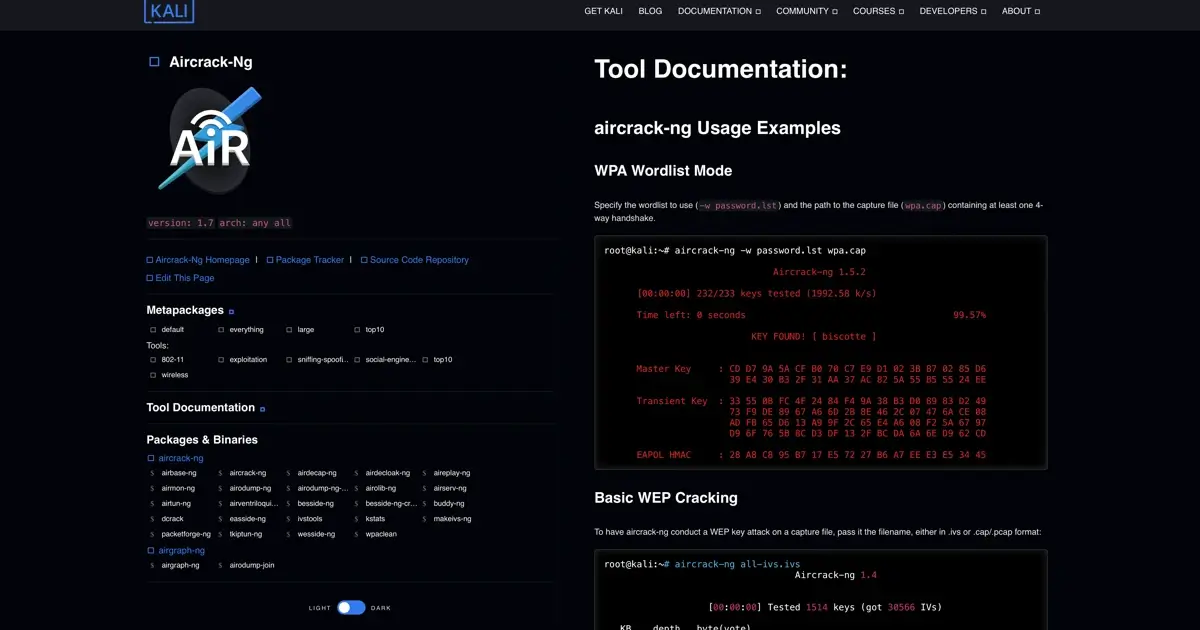Click the dollar icon beside airbase-ng
The width and height of the screenshot is (1200, 630).
[x=153, y=473]
